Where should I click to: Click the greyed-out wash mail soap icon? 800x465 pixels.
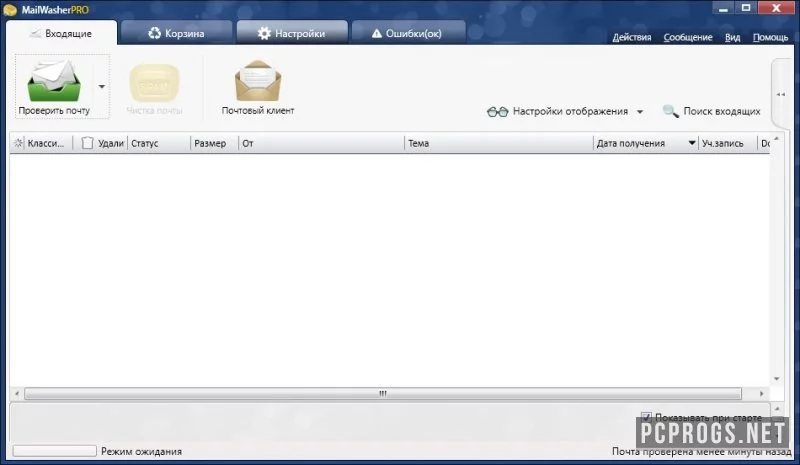[154, 83]
